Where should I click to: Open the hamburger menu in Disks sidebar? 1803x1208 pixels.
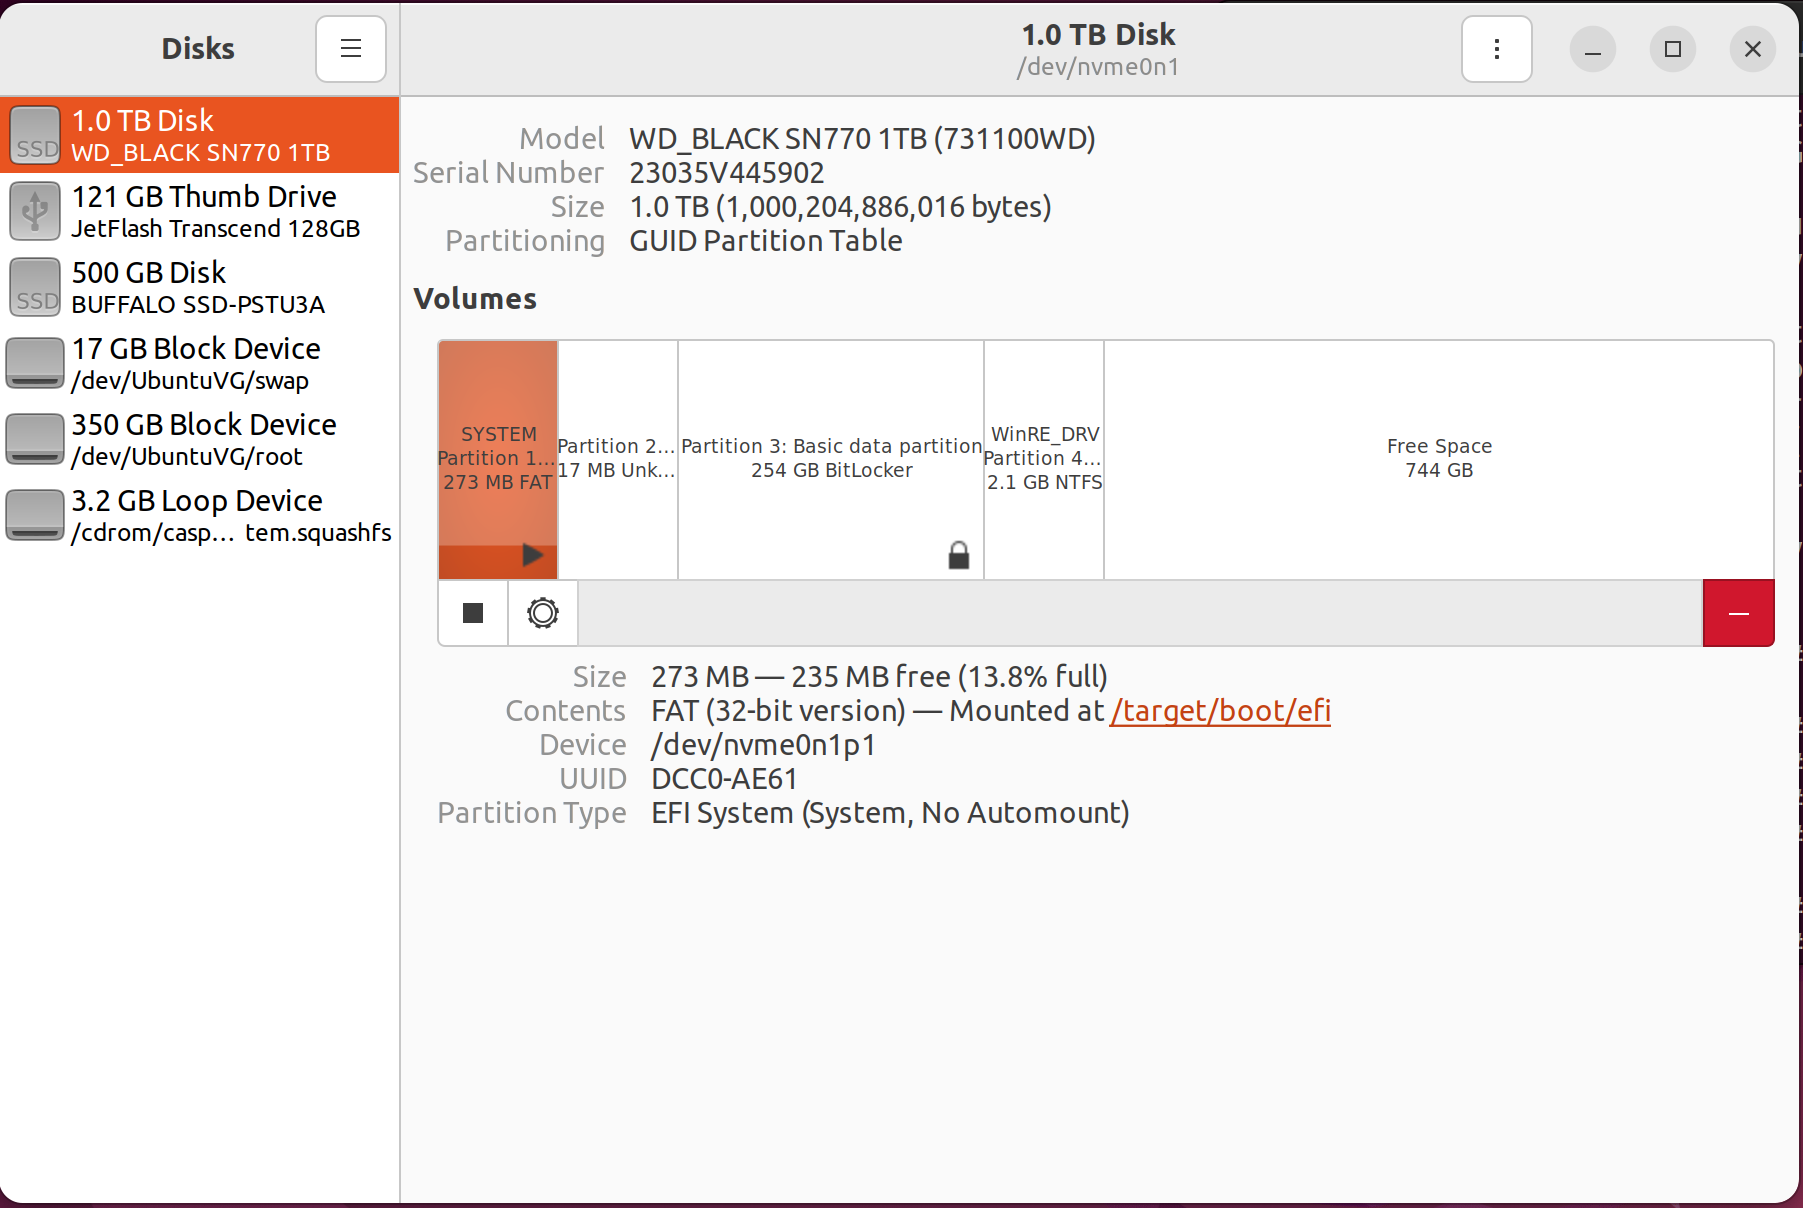[350, 48]
